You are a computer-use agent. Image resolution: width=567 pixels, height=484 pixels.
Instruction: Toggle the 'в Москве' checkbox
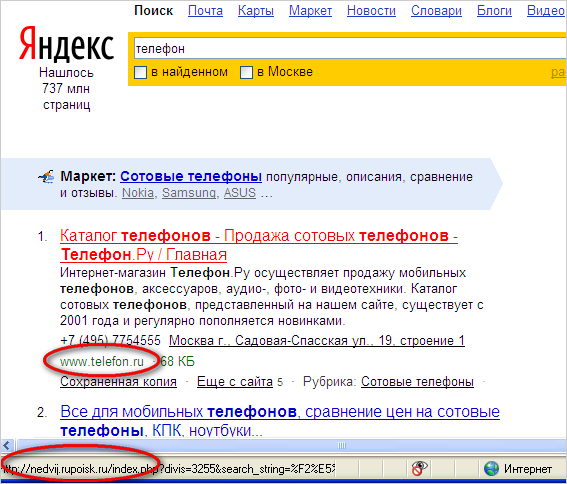click(246, 72)
